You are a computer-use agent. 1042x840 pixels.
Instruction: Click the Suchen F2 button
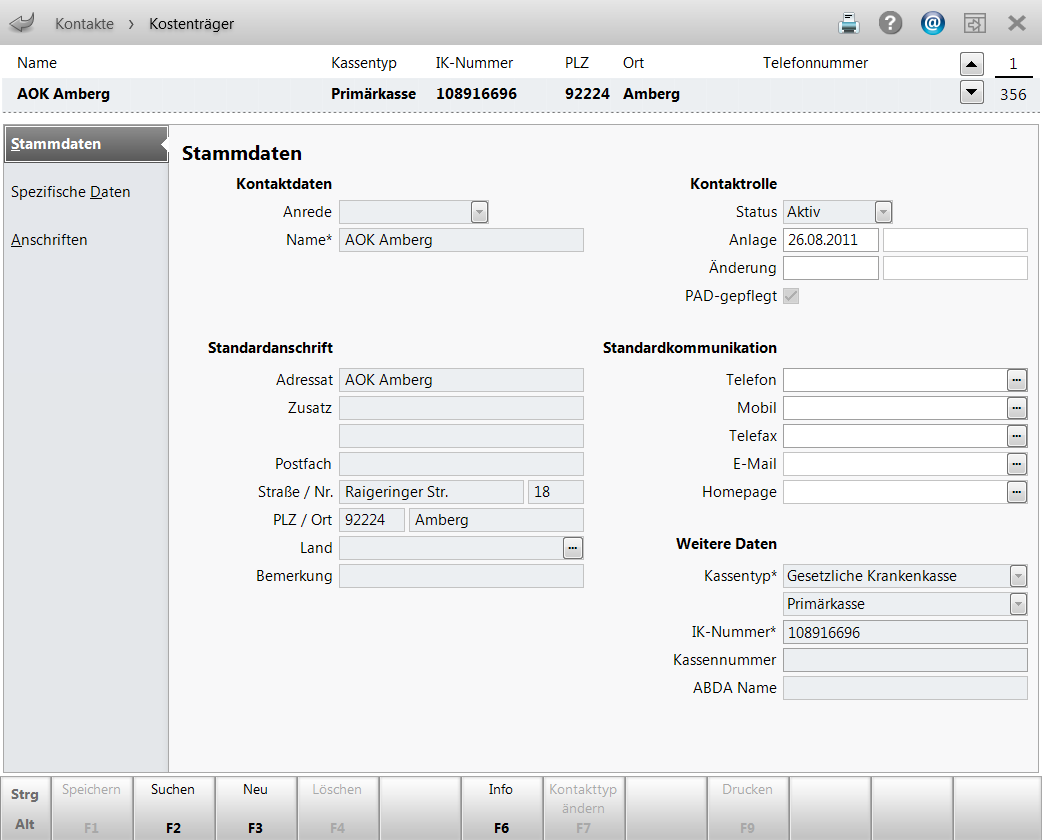pyautogui.click(x=173, y=808)
